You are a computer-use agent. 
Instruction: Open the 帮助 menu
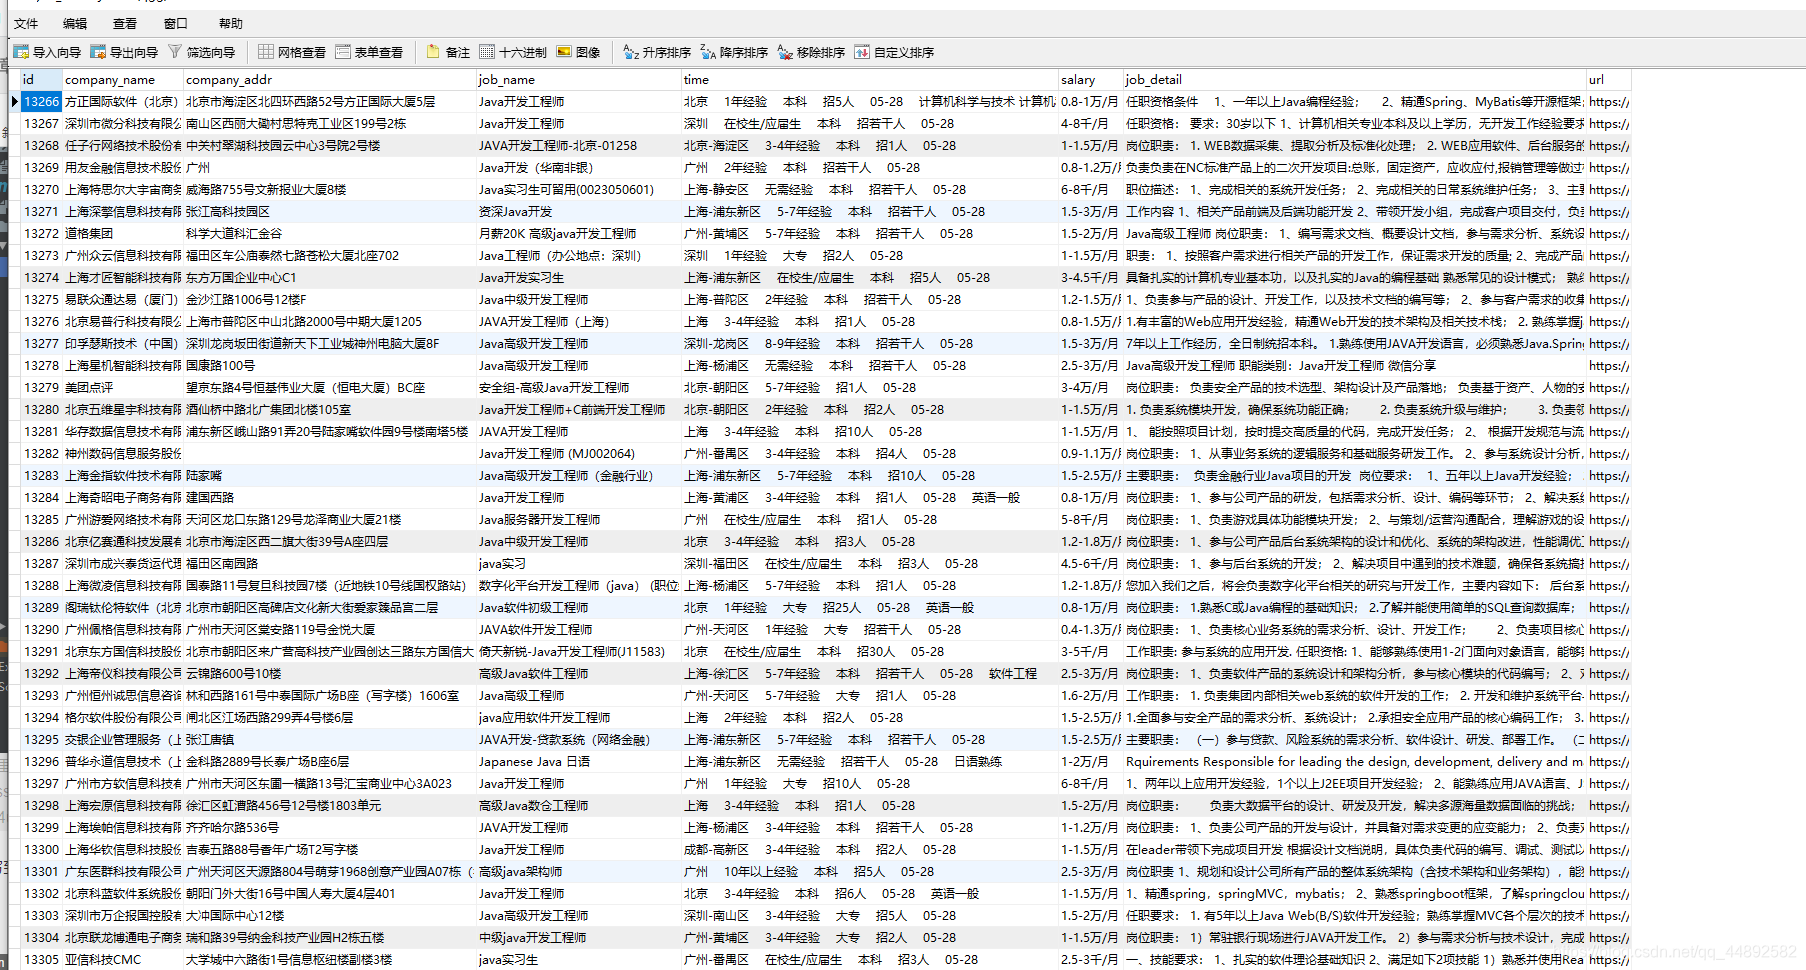tap(230, 23)
